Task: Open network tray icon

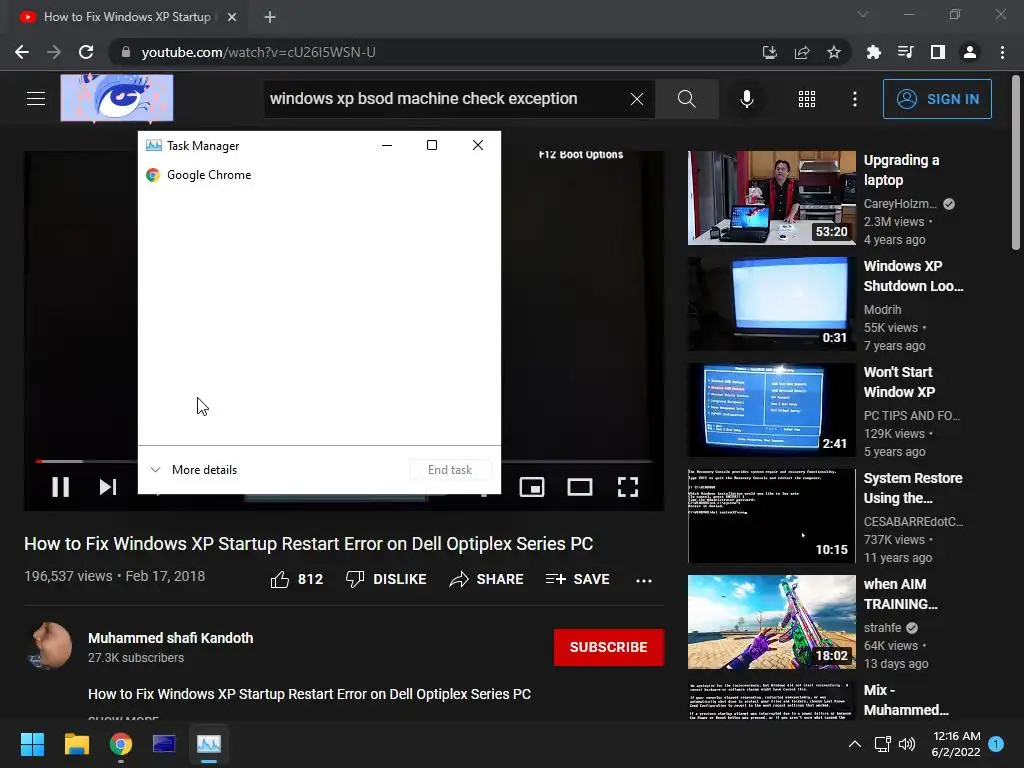Action: coord(882,744)
